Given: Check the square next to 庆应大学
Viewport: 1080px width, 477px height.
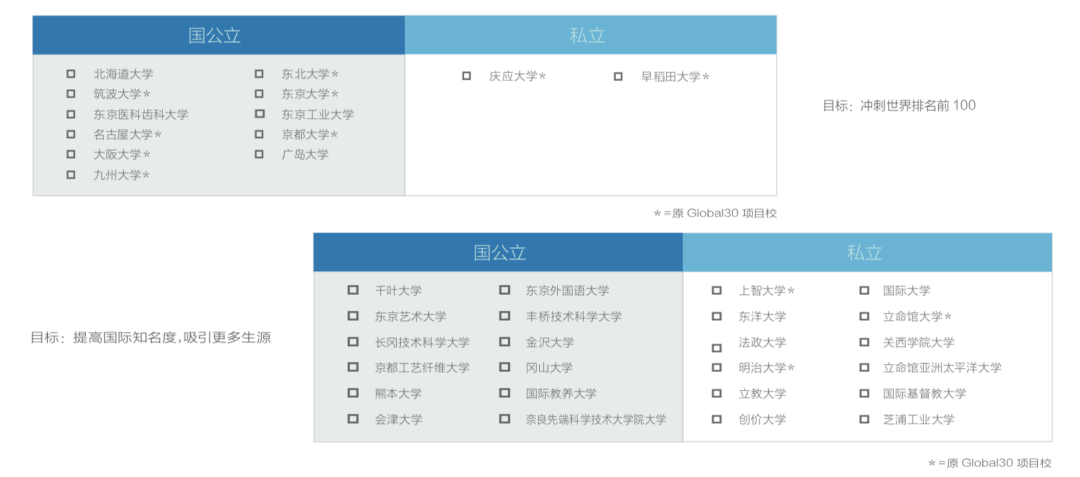Looking at the screenshot, I should tap(466, 76).
